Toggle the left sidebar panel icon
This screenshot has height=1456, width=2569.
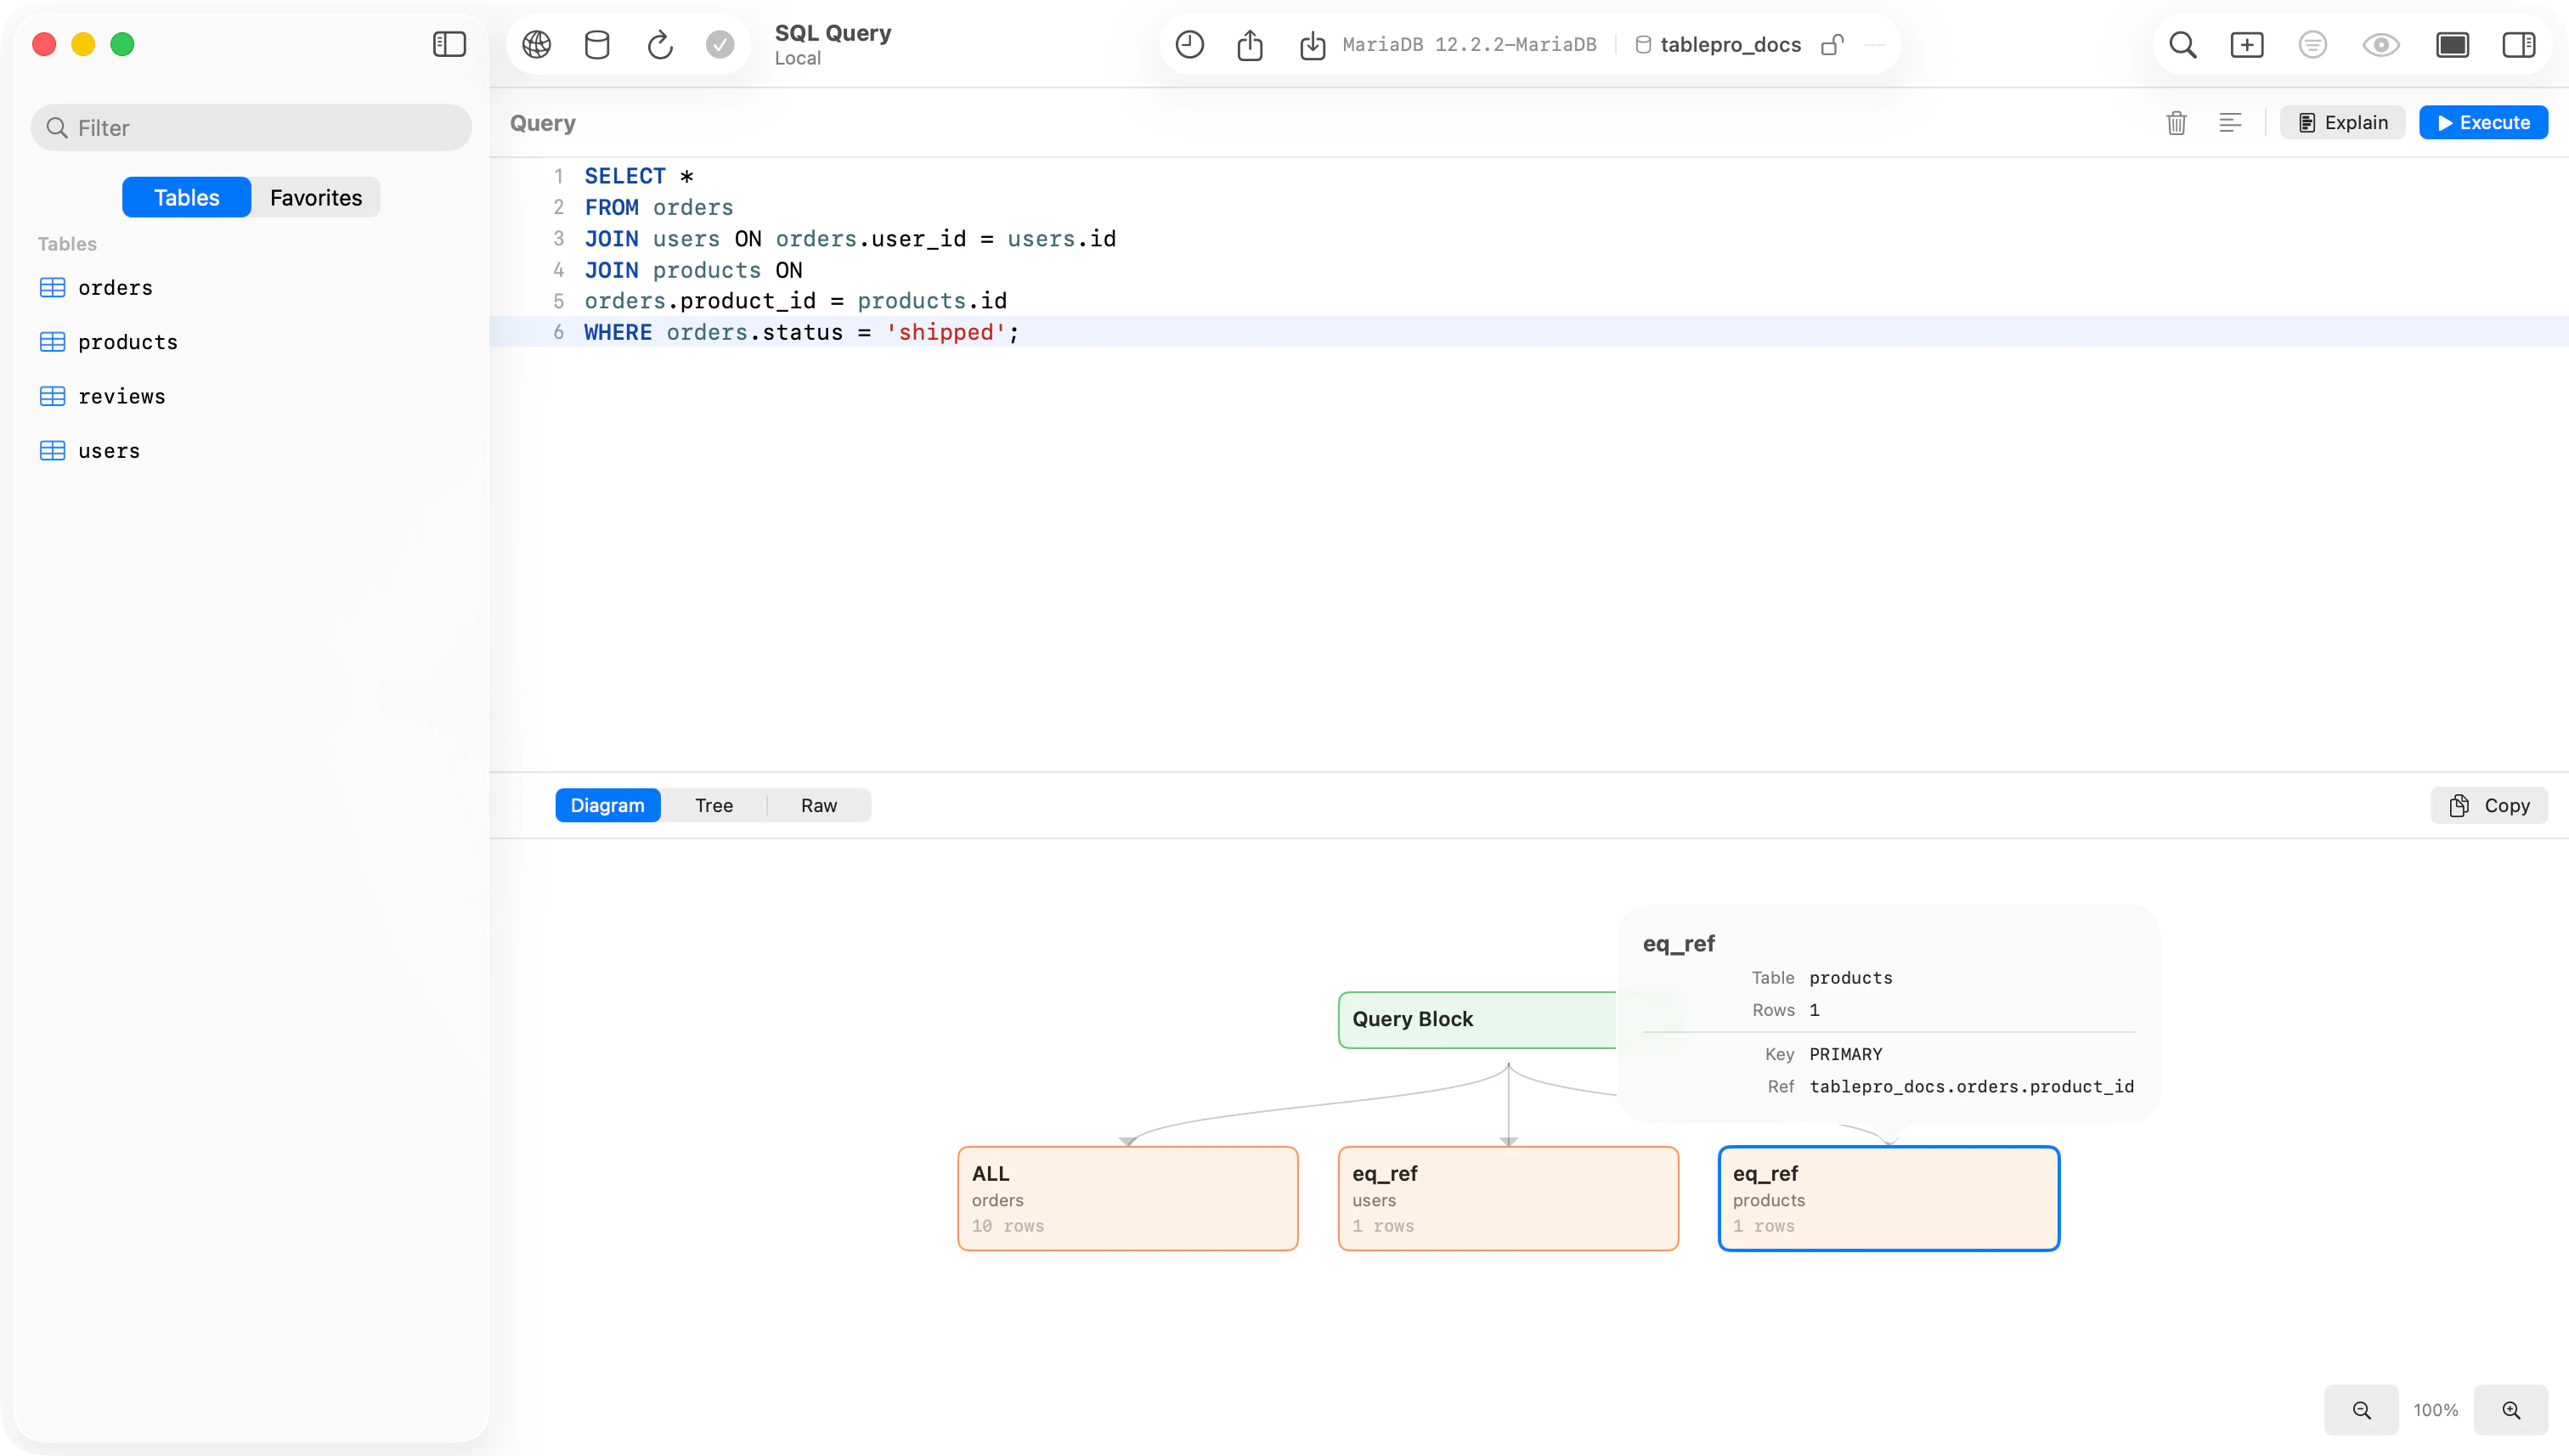click(x=449, y=44)
